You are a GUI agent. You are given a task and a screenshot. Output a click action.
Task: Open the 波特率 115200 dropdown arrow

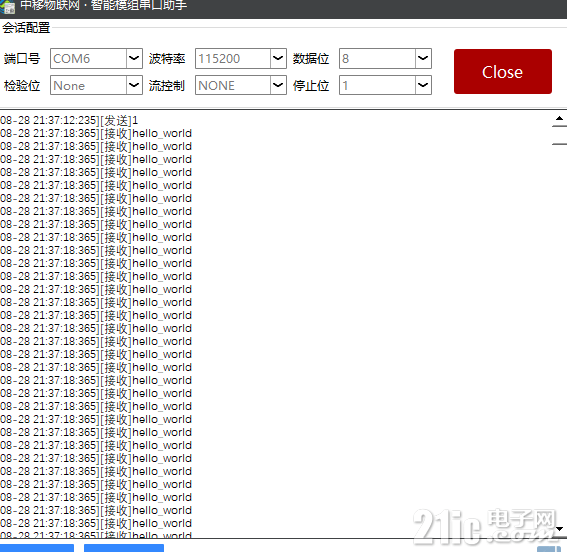278,59
